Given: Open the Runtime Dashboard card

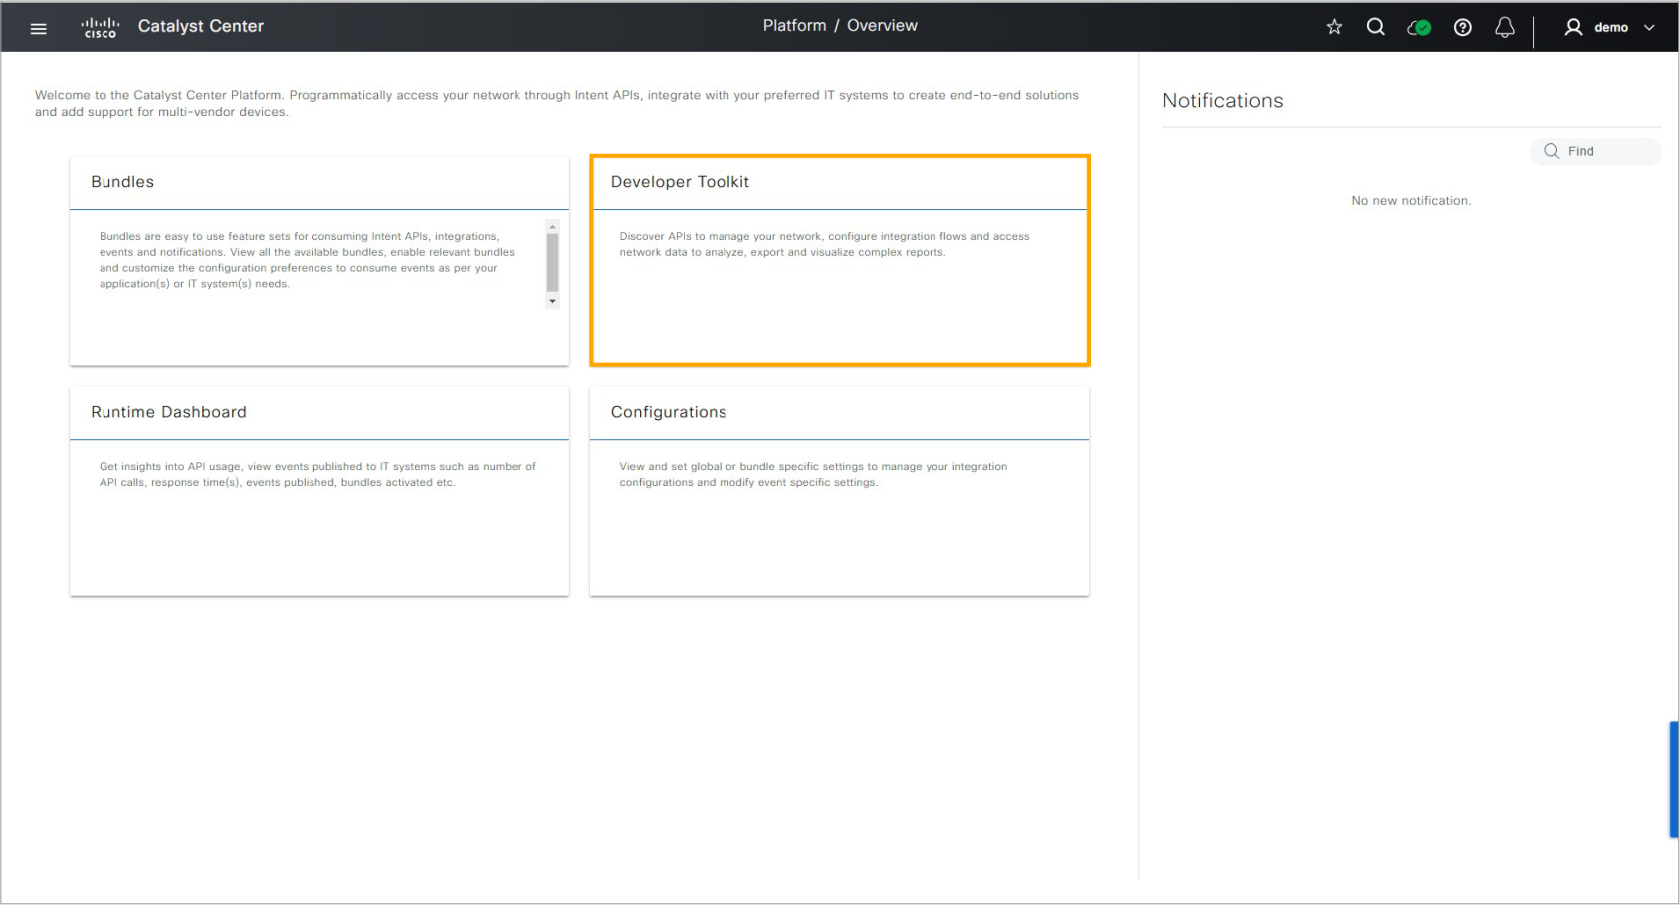Looking at the screenshot, I should 319,491.
